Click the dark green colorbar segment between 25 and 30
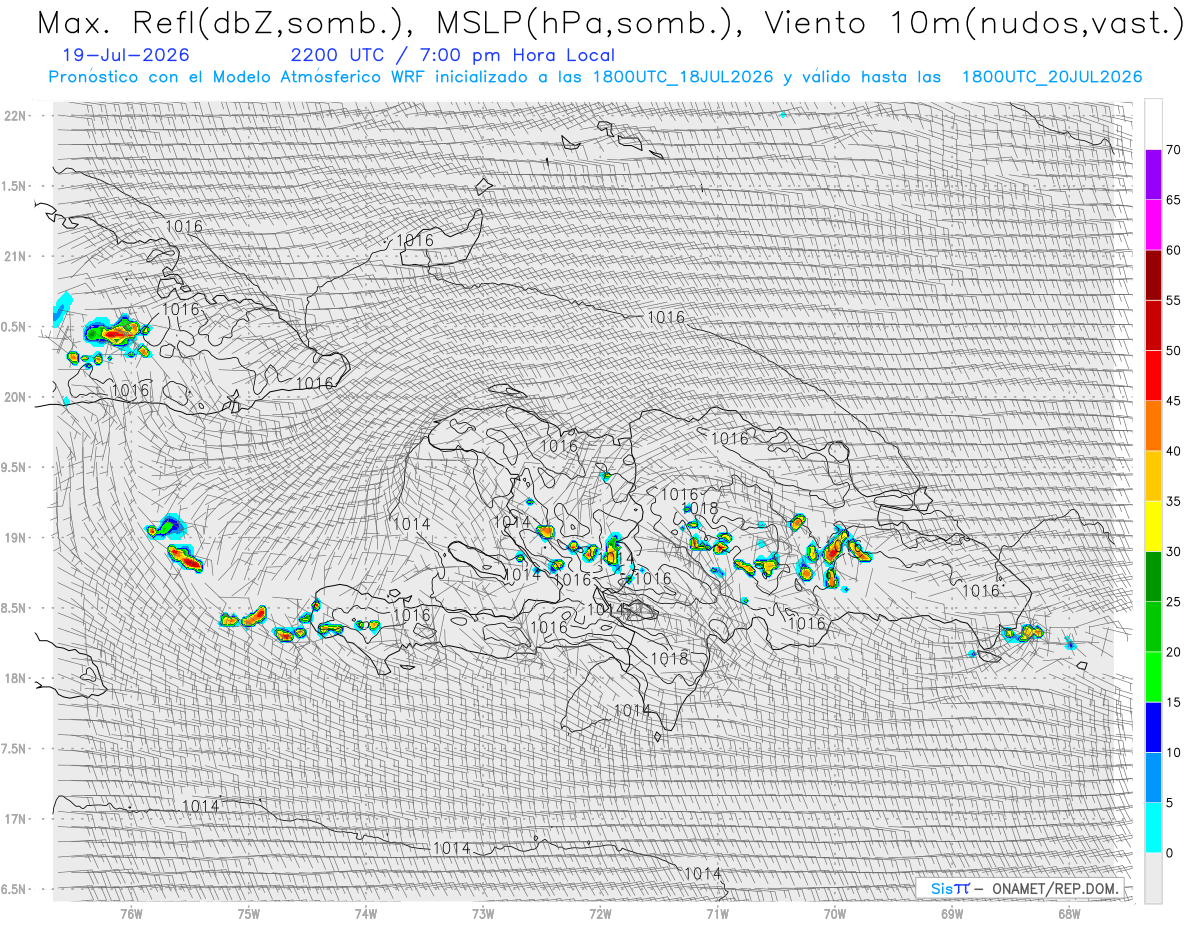This screenshot has width=1200, height=927. pyautogui.click(x=1153, y=576)
